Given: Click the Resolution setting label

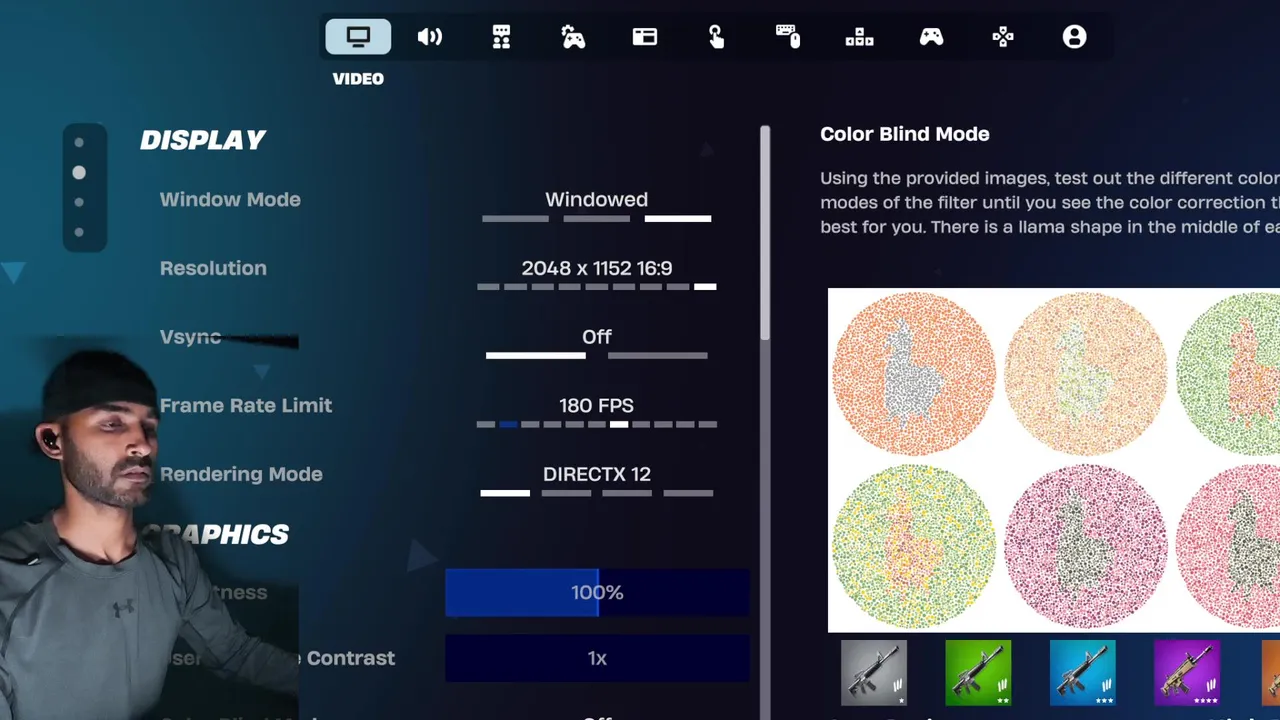Looking at the screenshot, I should point(213,268).
